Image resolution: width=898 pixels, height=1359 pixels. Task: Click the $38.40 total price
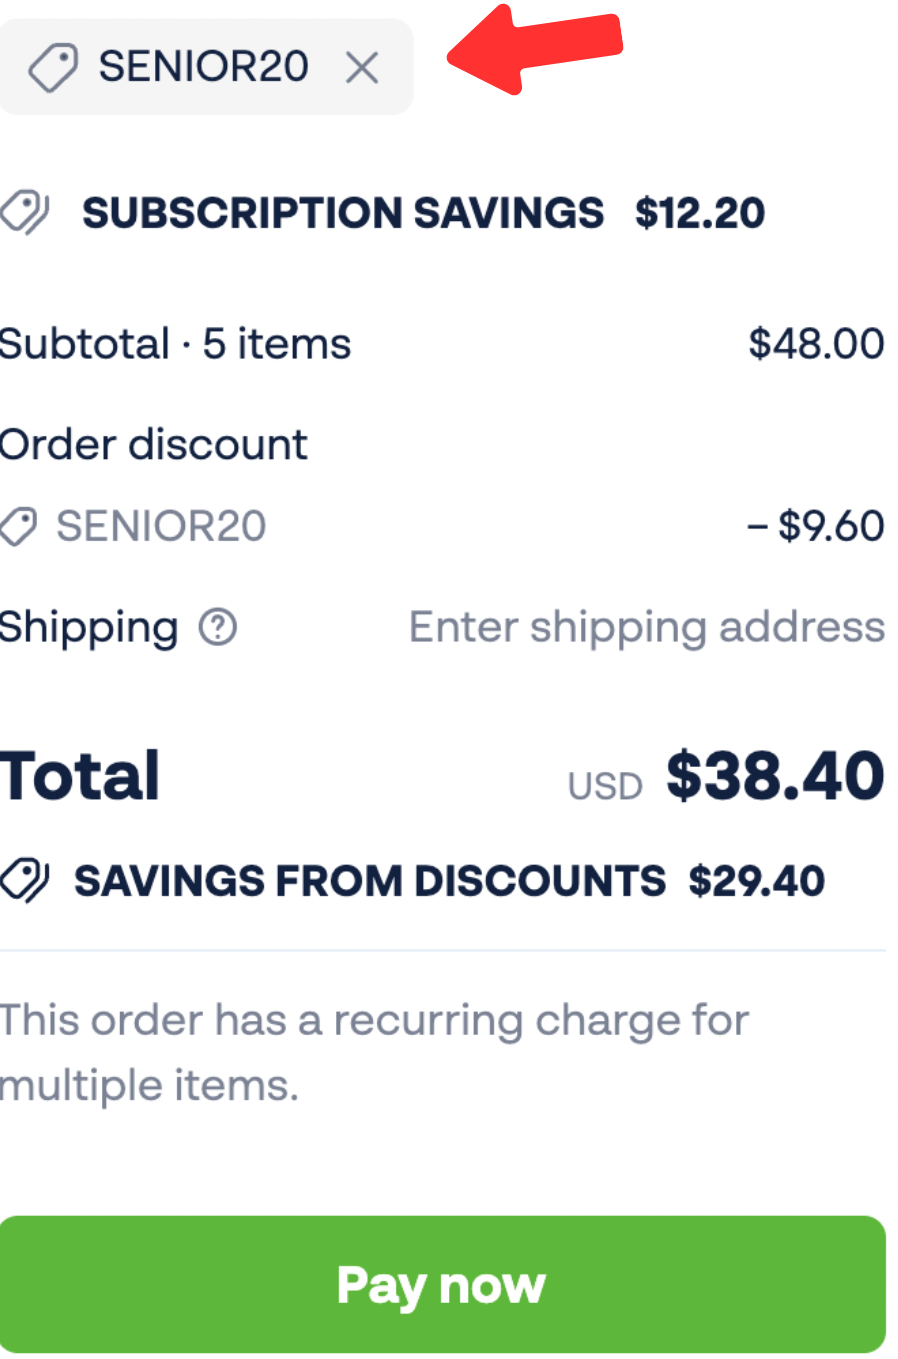click(775, 776)
